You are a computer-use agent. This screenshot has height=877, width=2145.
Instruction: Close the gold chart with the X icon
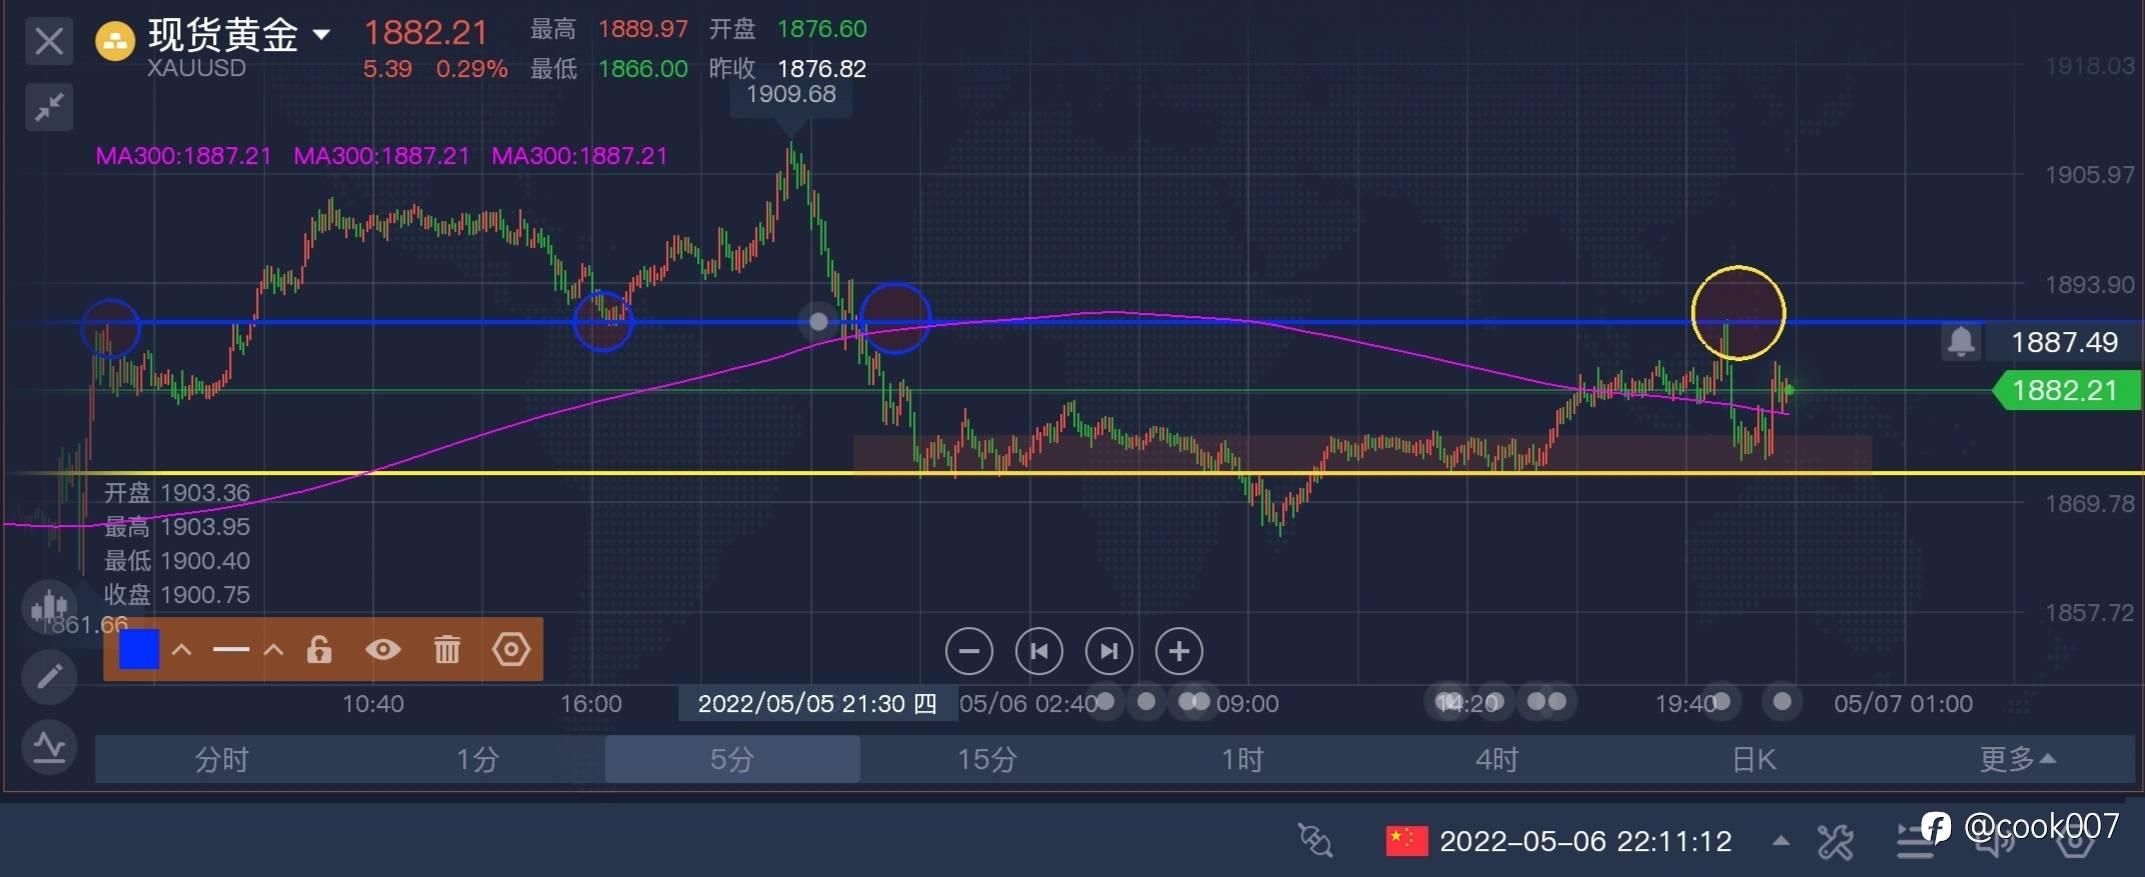(49, 42)
